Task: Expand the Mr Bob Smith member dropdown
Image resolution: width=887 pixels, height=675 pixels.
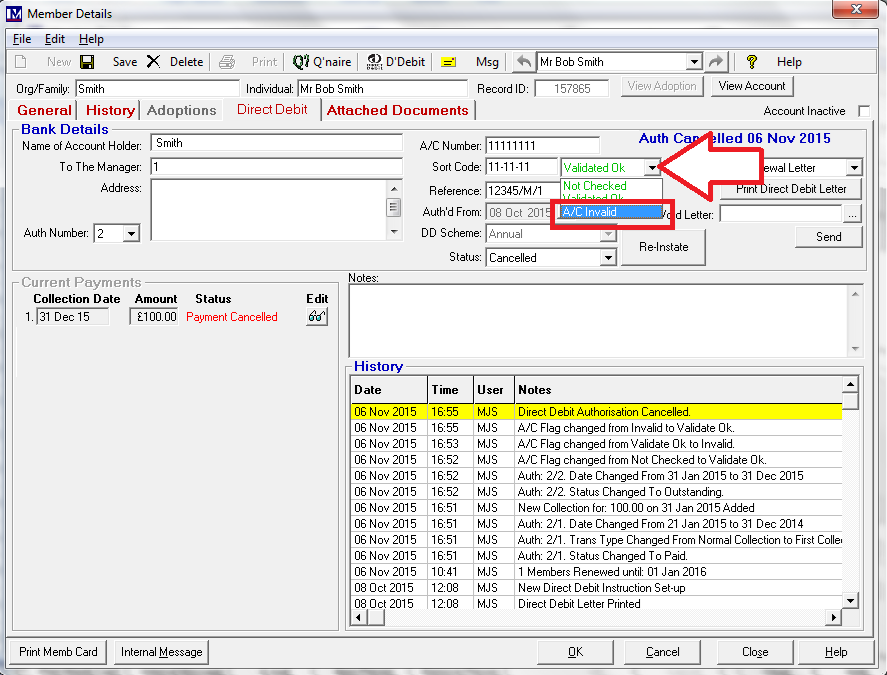Action: click(695, 62)
